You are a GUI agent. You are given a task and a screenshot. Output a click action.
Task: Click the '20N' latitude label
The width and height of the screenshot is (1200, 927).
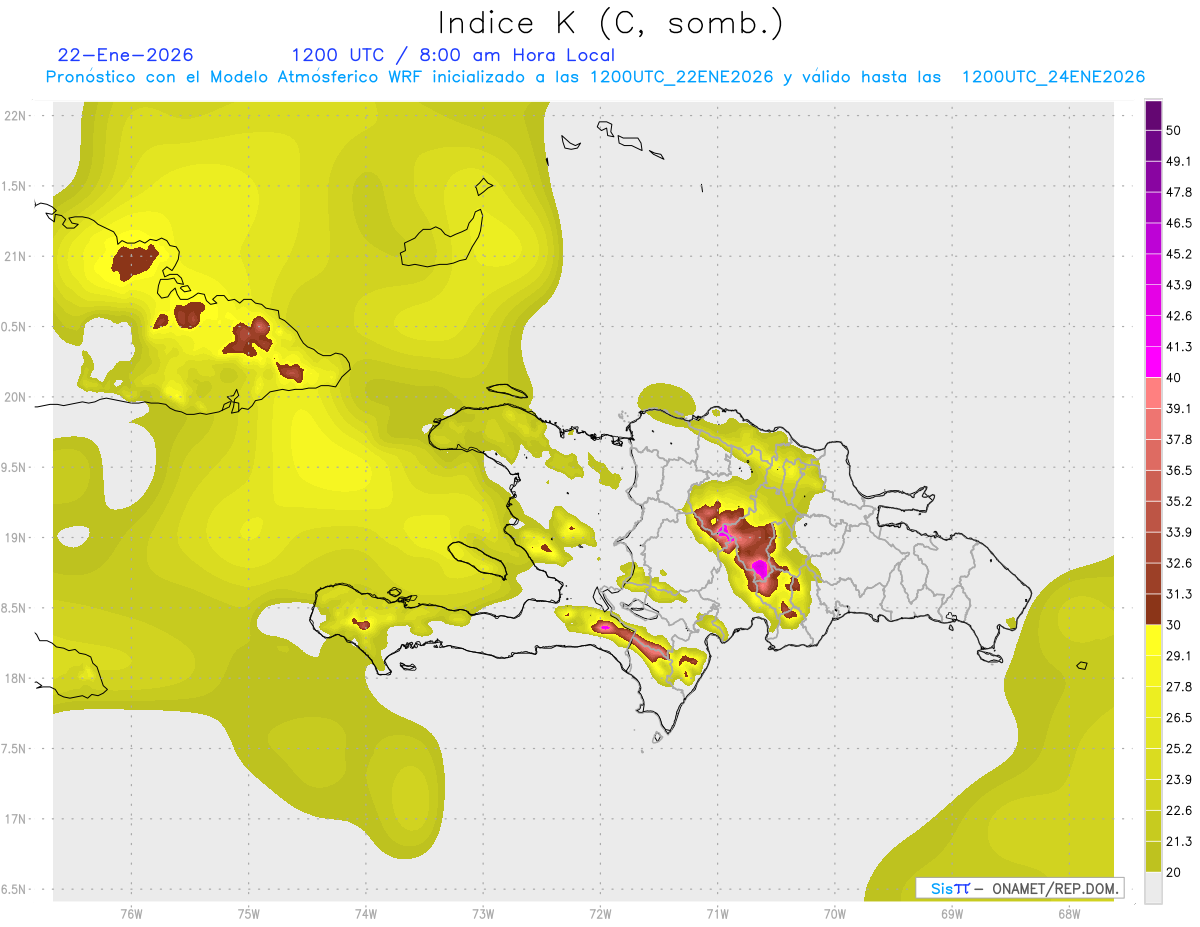(16, 397)
